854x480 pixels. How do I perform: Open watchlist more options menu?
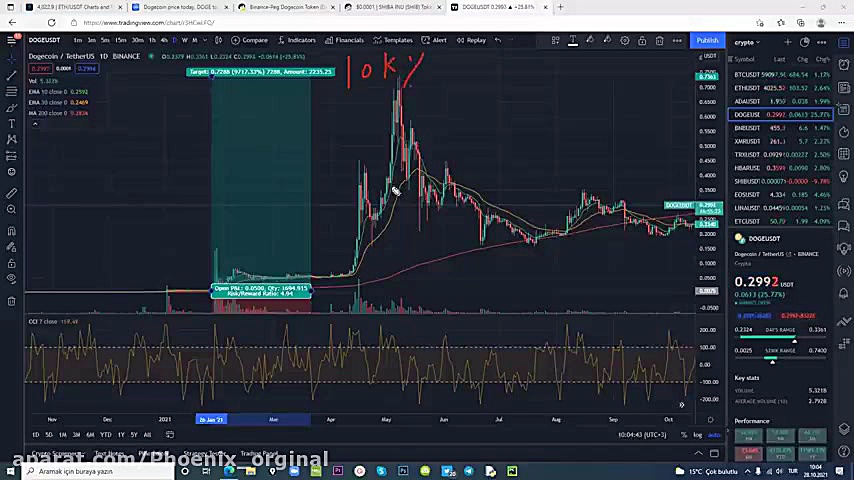tap(822, 42)
